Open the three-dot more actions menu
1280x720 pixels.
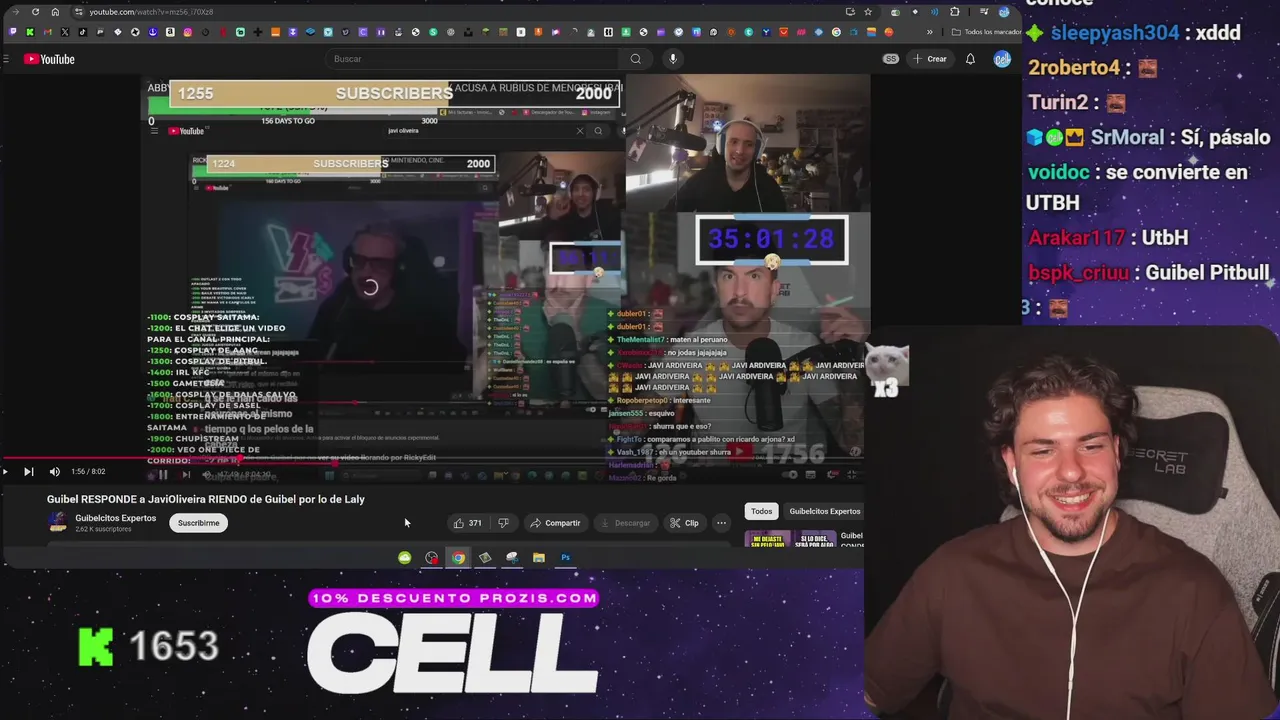click(721, 523)
